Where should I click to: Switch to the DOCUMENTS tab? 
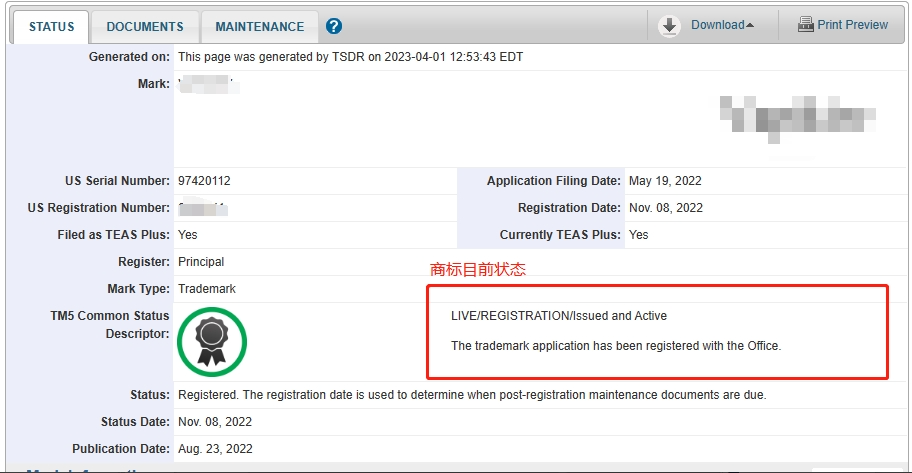[145, 27]
